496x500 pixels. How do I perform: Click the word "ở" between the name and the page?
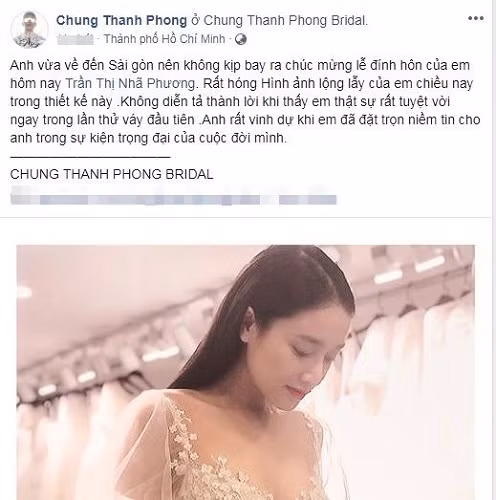[195, 21]
